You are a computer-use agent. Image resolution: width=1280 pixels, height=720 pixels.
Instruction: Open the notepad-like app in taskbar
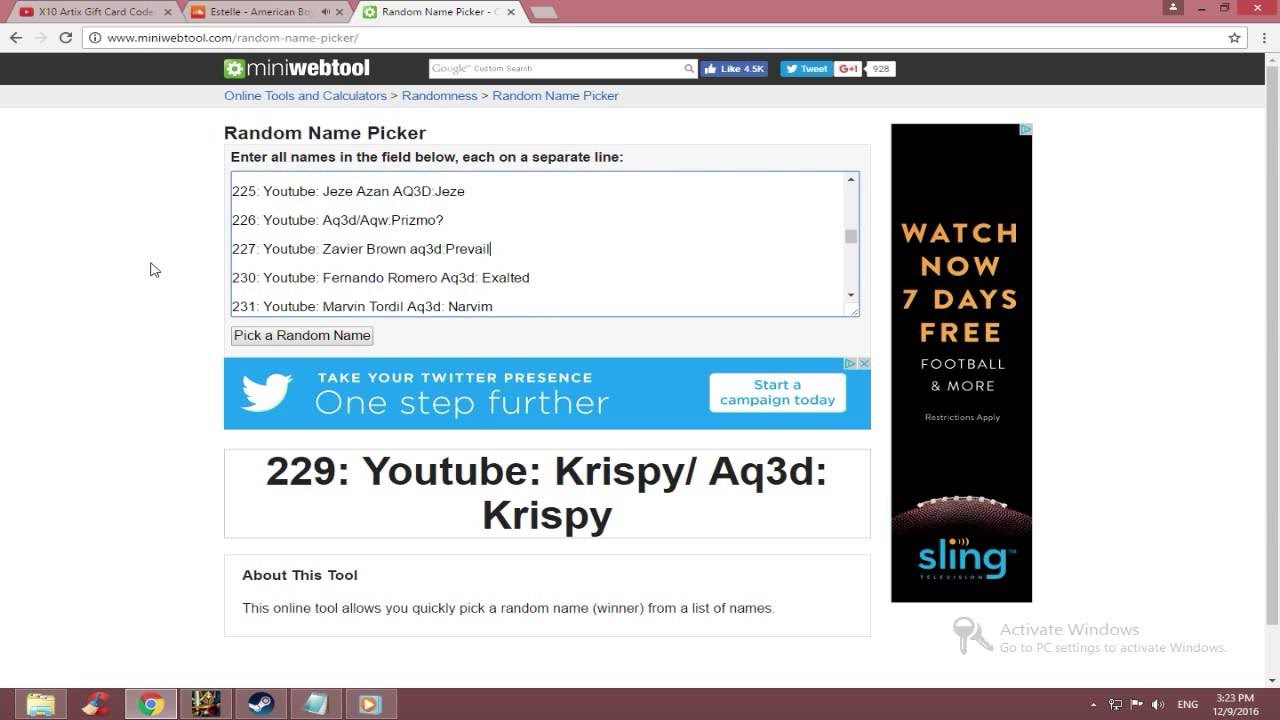click(315, 704)
